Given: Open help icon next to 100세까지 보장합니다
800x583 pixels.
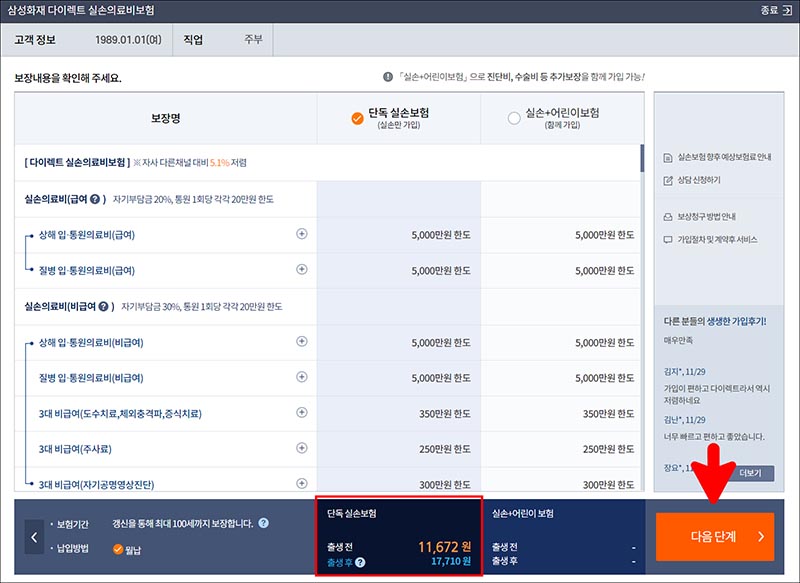Looking at the screenshot, I should point(263,523).
